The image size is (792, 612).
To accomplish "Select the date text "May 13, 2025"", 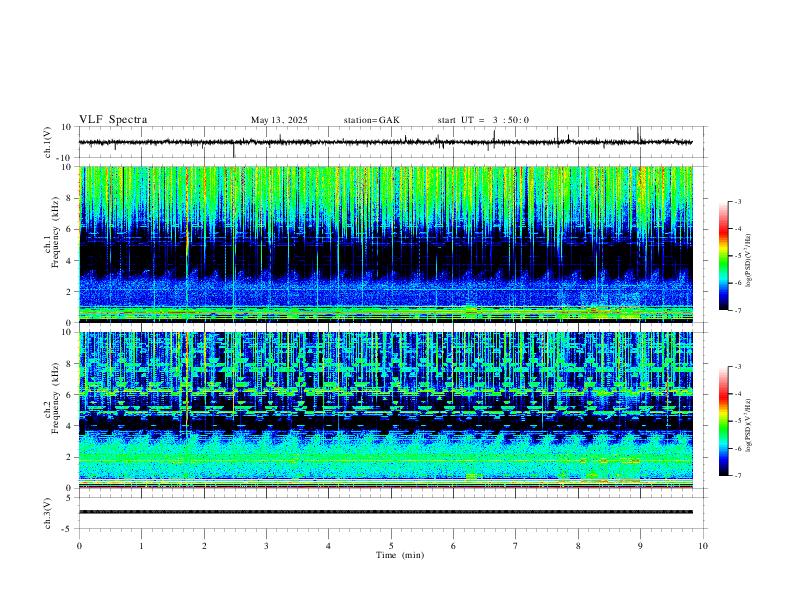I will (279, 120).
